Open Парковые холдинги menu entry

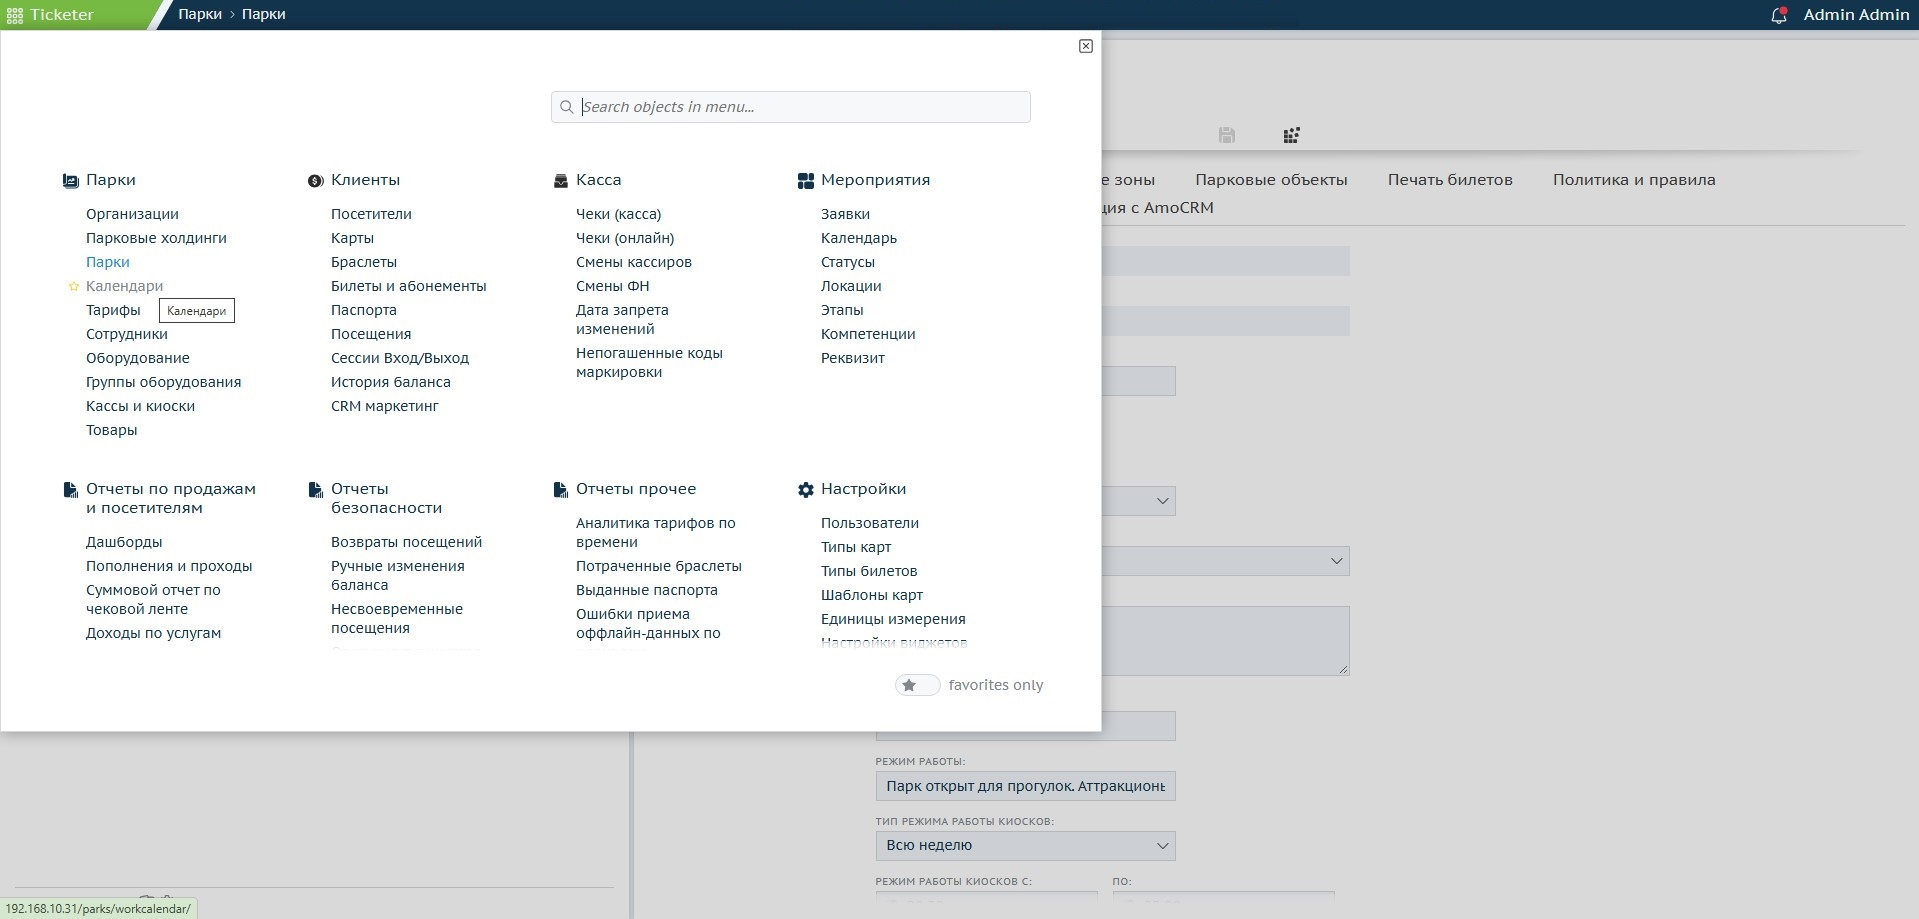click(x=156, y=238)
